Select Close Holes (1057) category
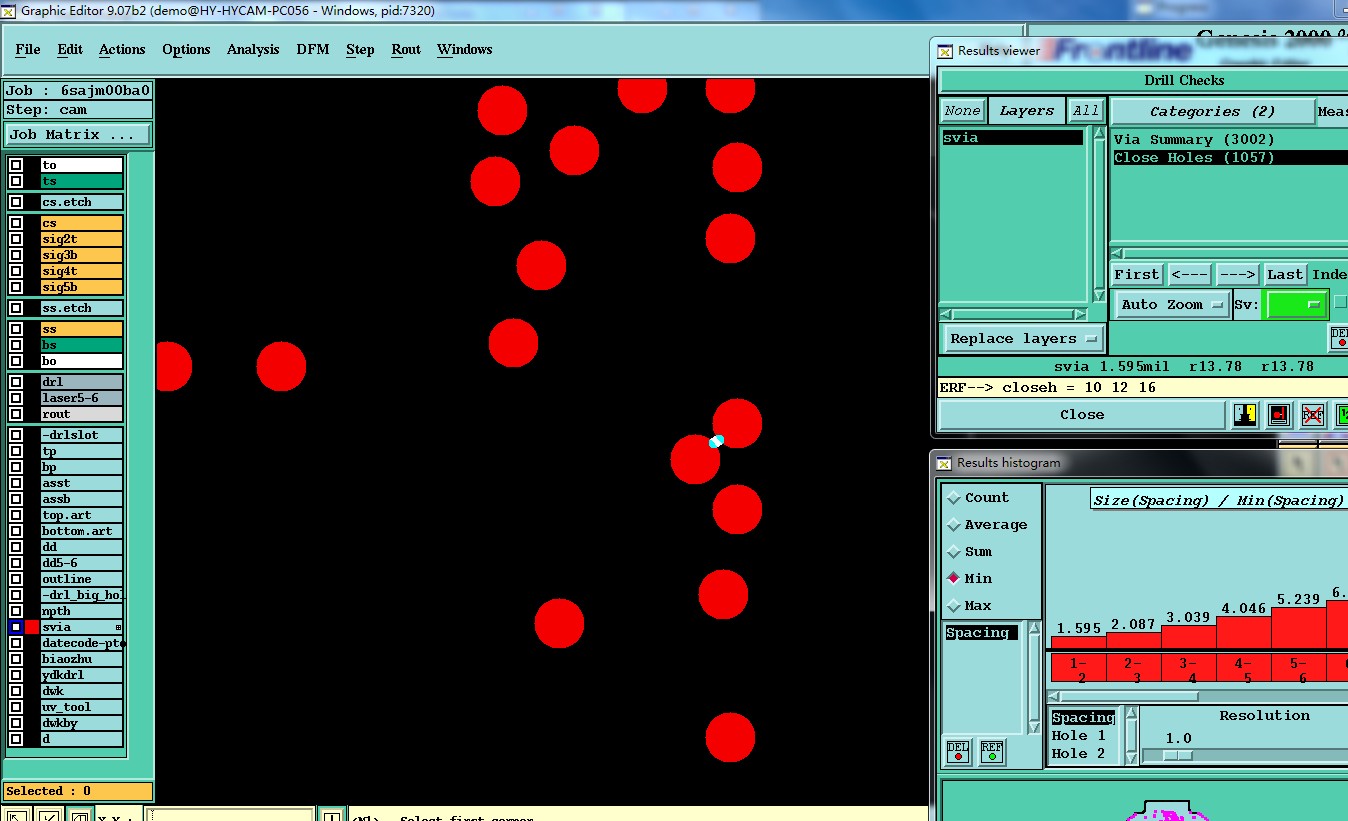Viewport: 1348px width, 821px height. pos(1230,157)
